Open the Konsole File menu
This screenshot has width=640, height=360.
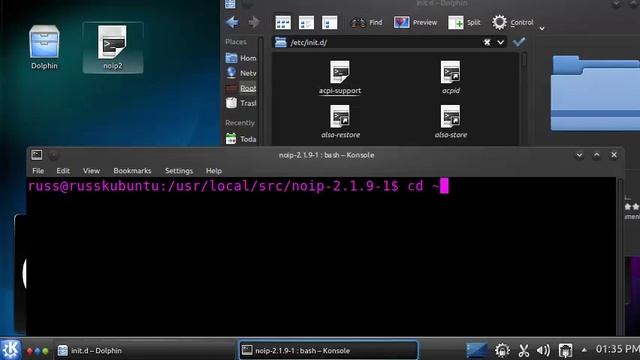38,171
